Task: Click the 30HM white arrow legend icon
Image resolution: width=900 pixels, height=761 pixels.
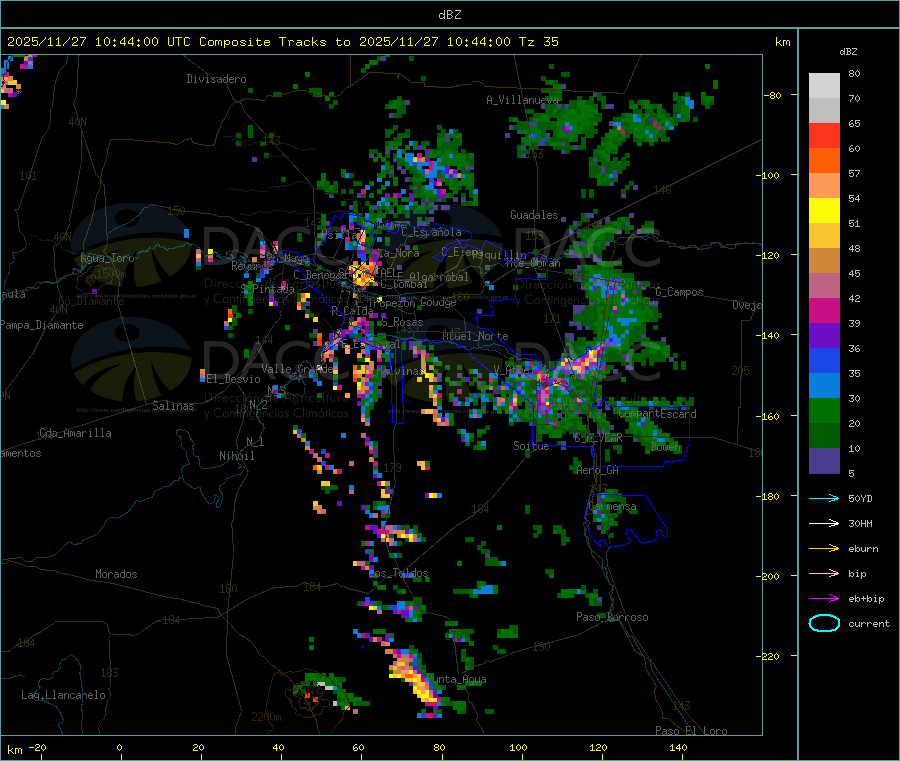Action: (824, 523)
